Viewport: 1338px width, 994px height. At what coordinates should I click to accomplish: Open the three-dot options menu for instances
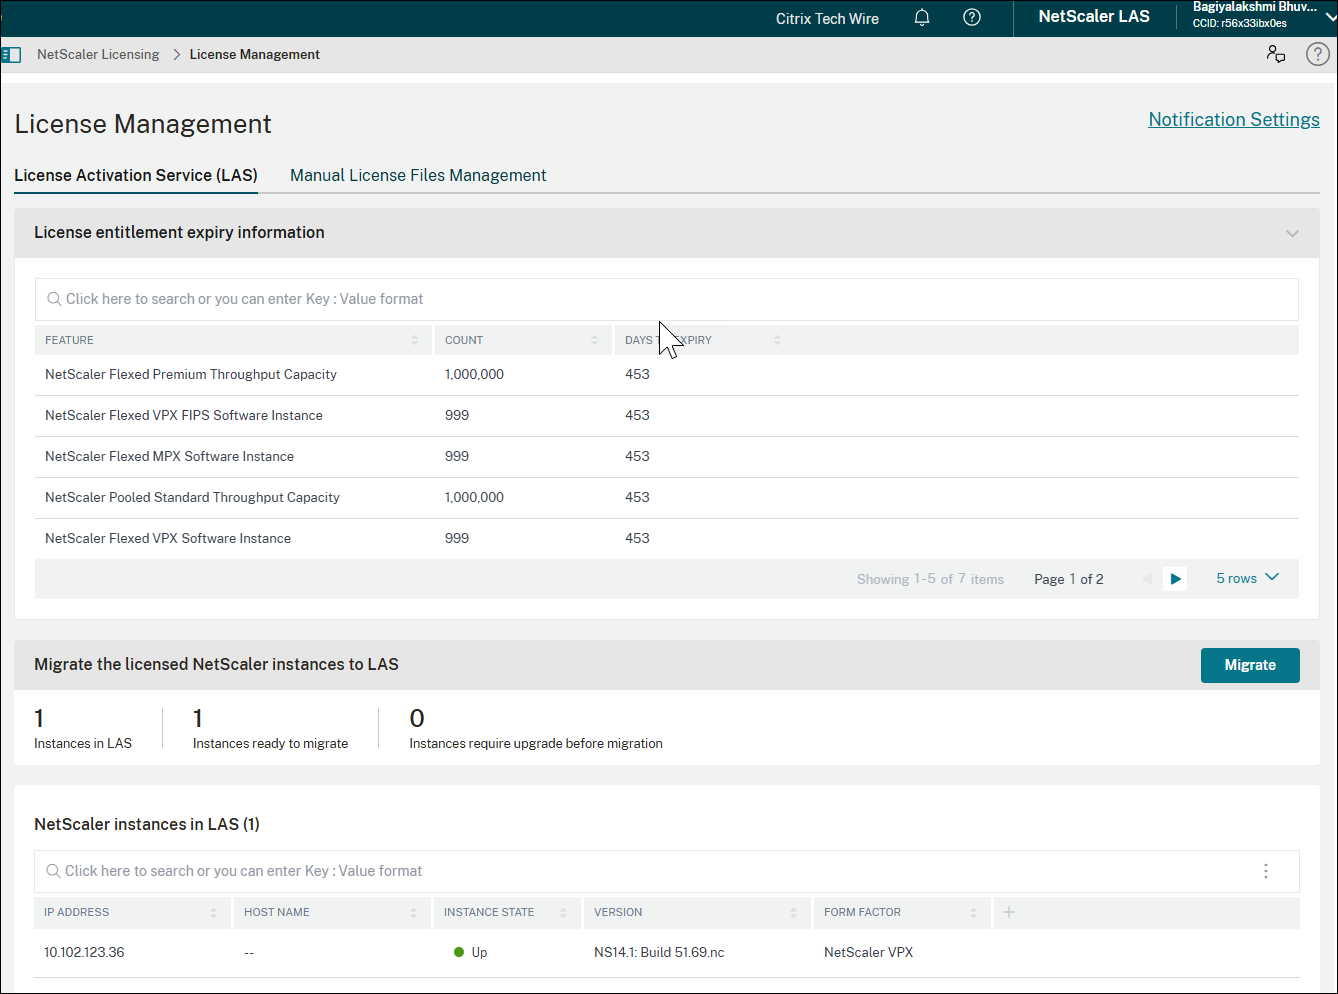point(1266,871)
